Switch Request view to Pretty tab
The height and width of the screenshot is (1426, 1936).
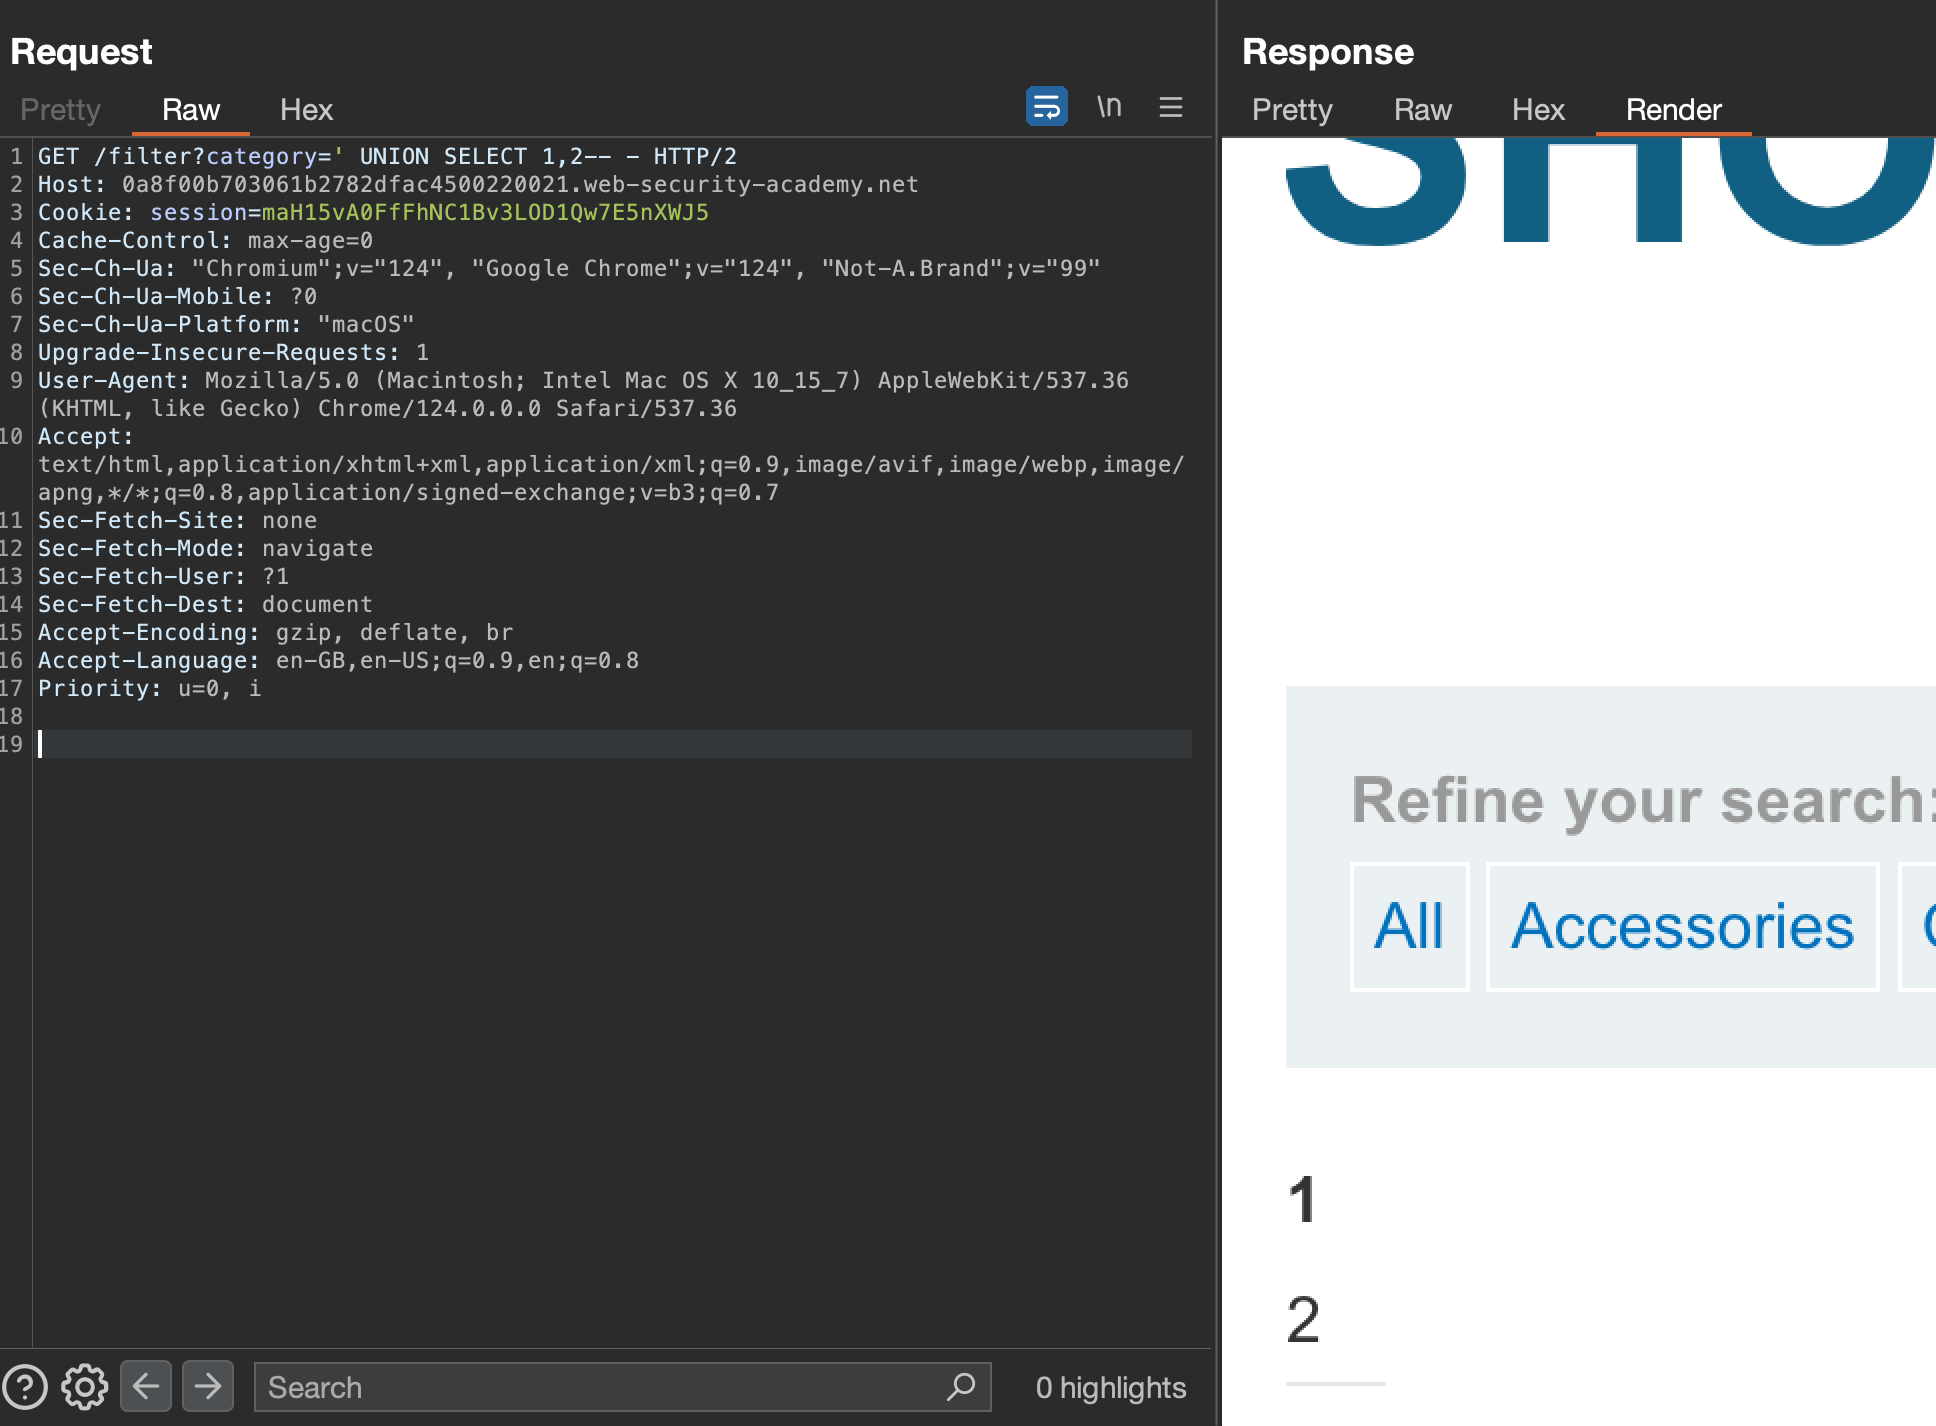click(61, 110)
